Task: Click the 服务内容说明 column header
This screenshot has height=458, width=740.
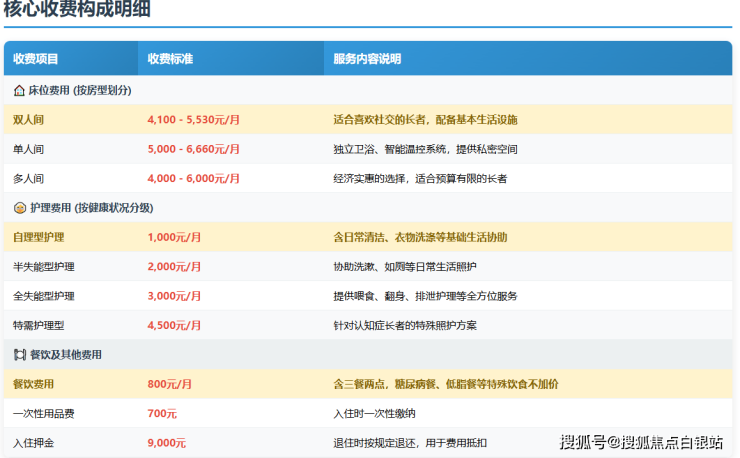Action: pos(367,59)
